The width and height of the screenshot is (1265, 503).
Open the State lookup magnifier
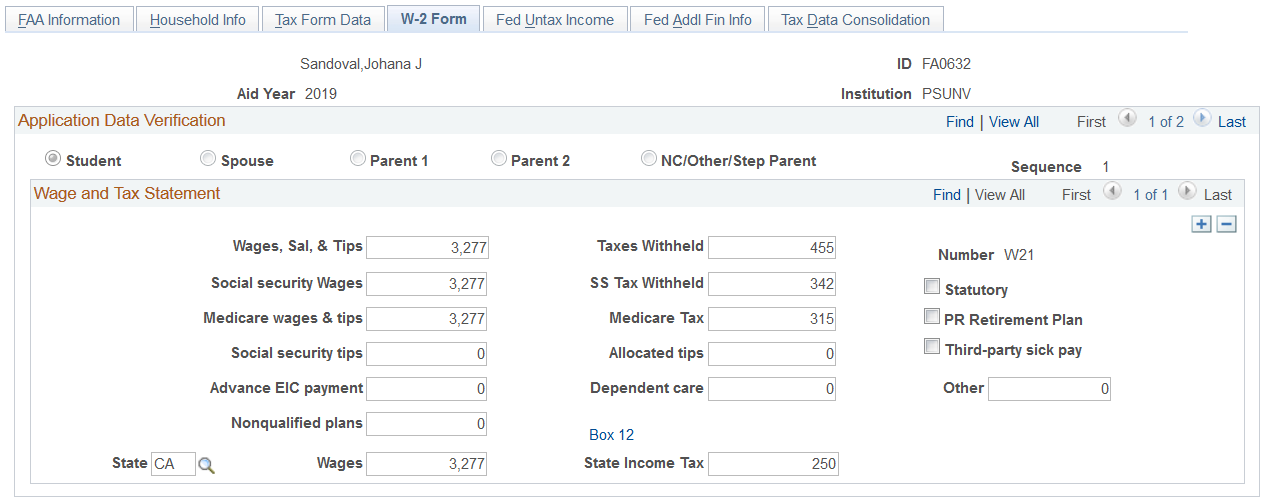[x=206, y=464]
